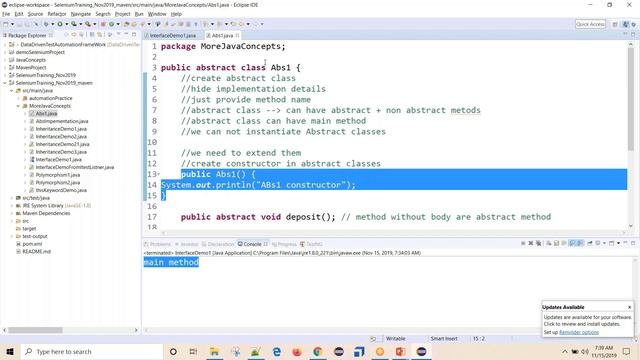Viewport: 640px width, 360px height.
Task: Select README.md in Package Explorer
Action: 36,251
